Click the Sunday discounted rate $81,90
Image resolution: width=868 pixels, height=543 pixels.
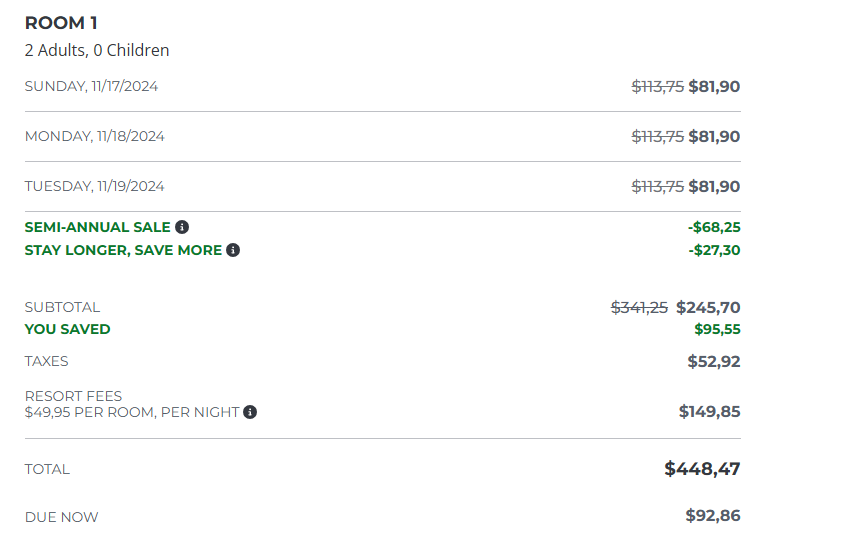pyautogui.click(x=714, y=86)
